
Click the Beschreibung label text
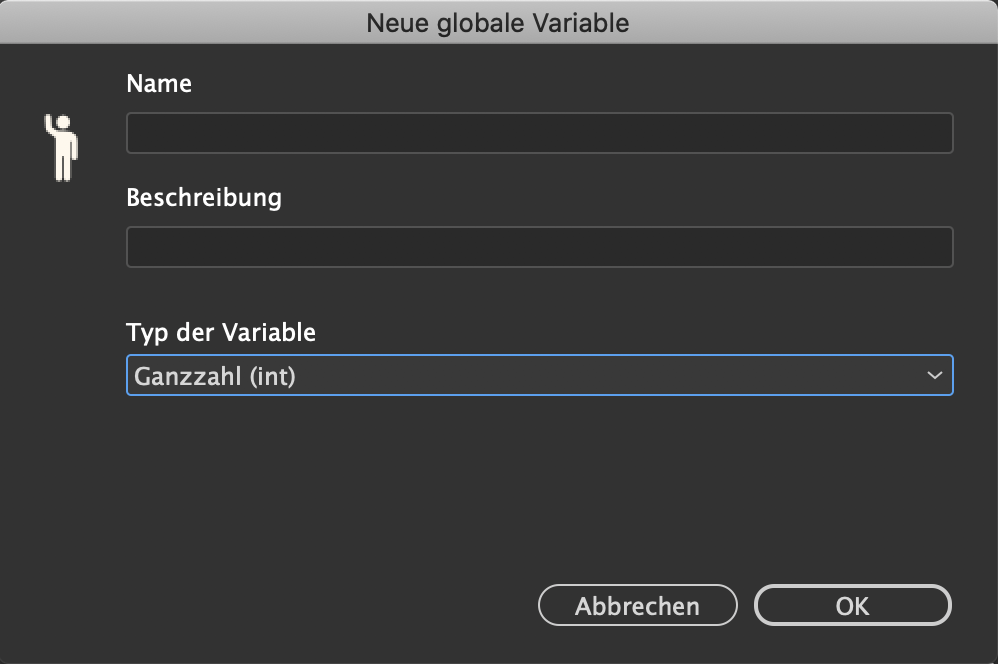tap(204, 198)
